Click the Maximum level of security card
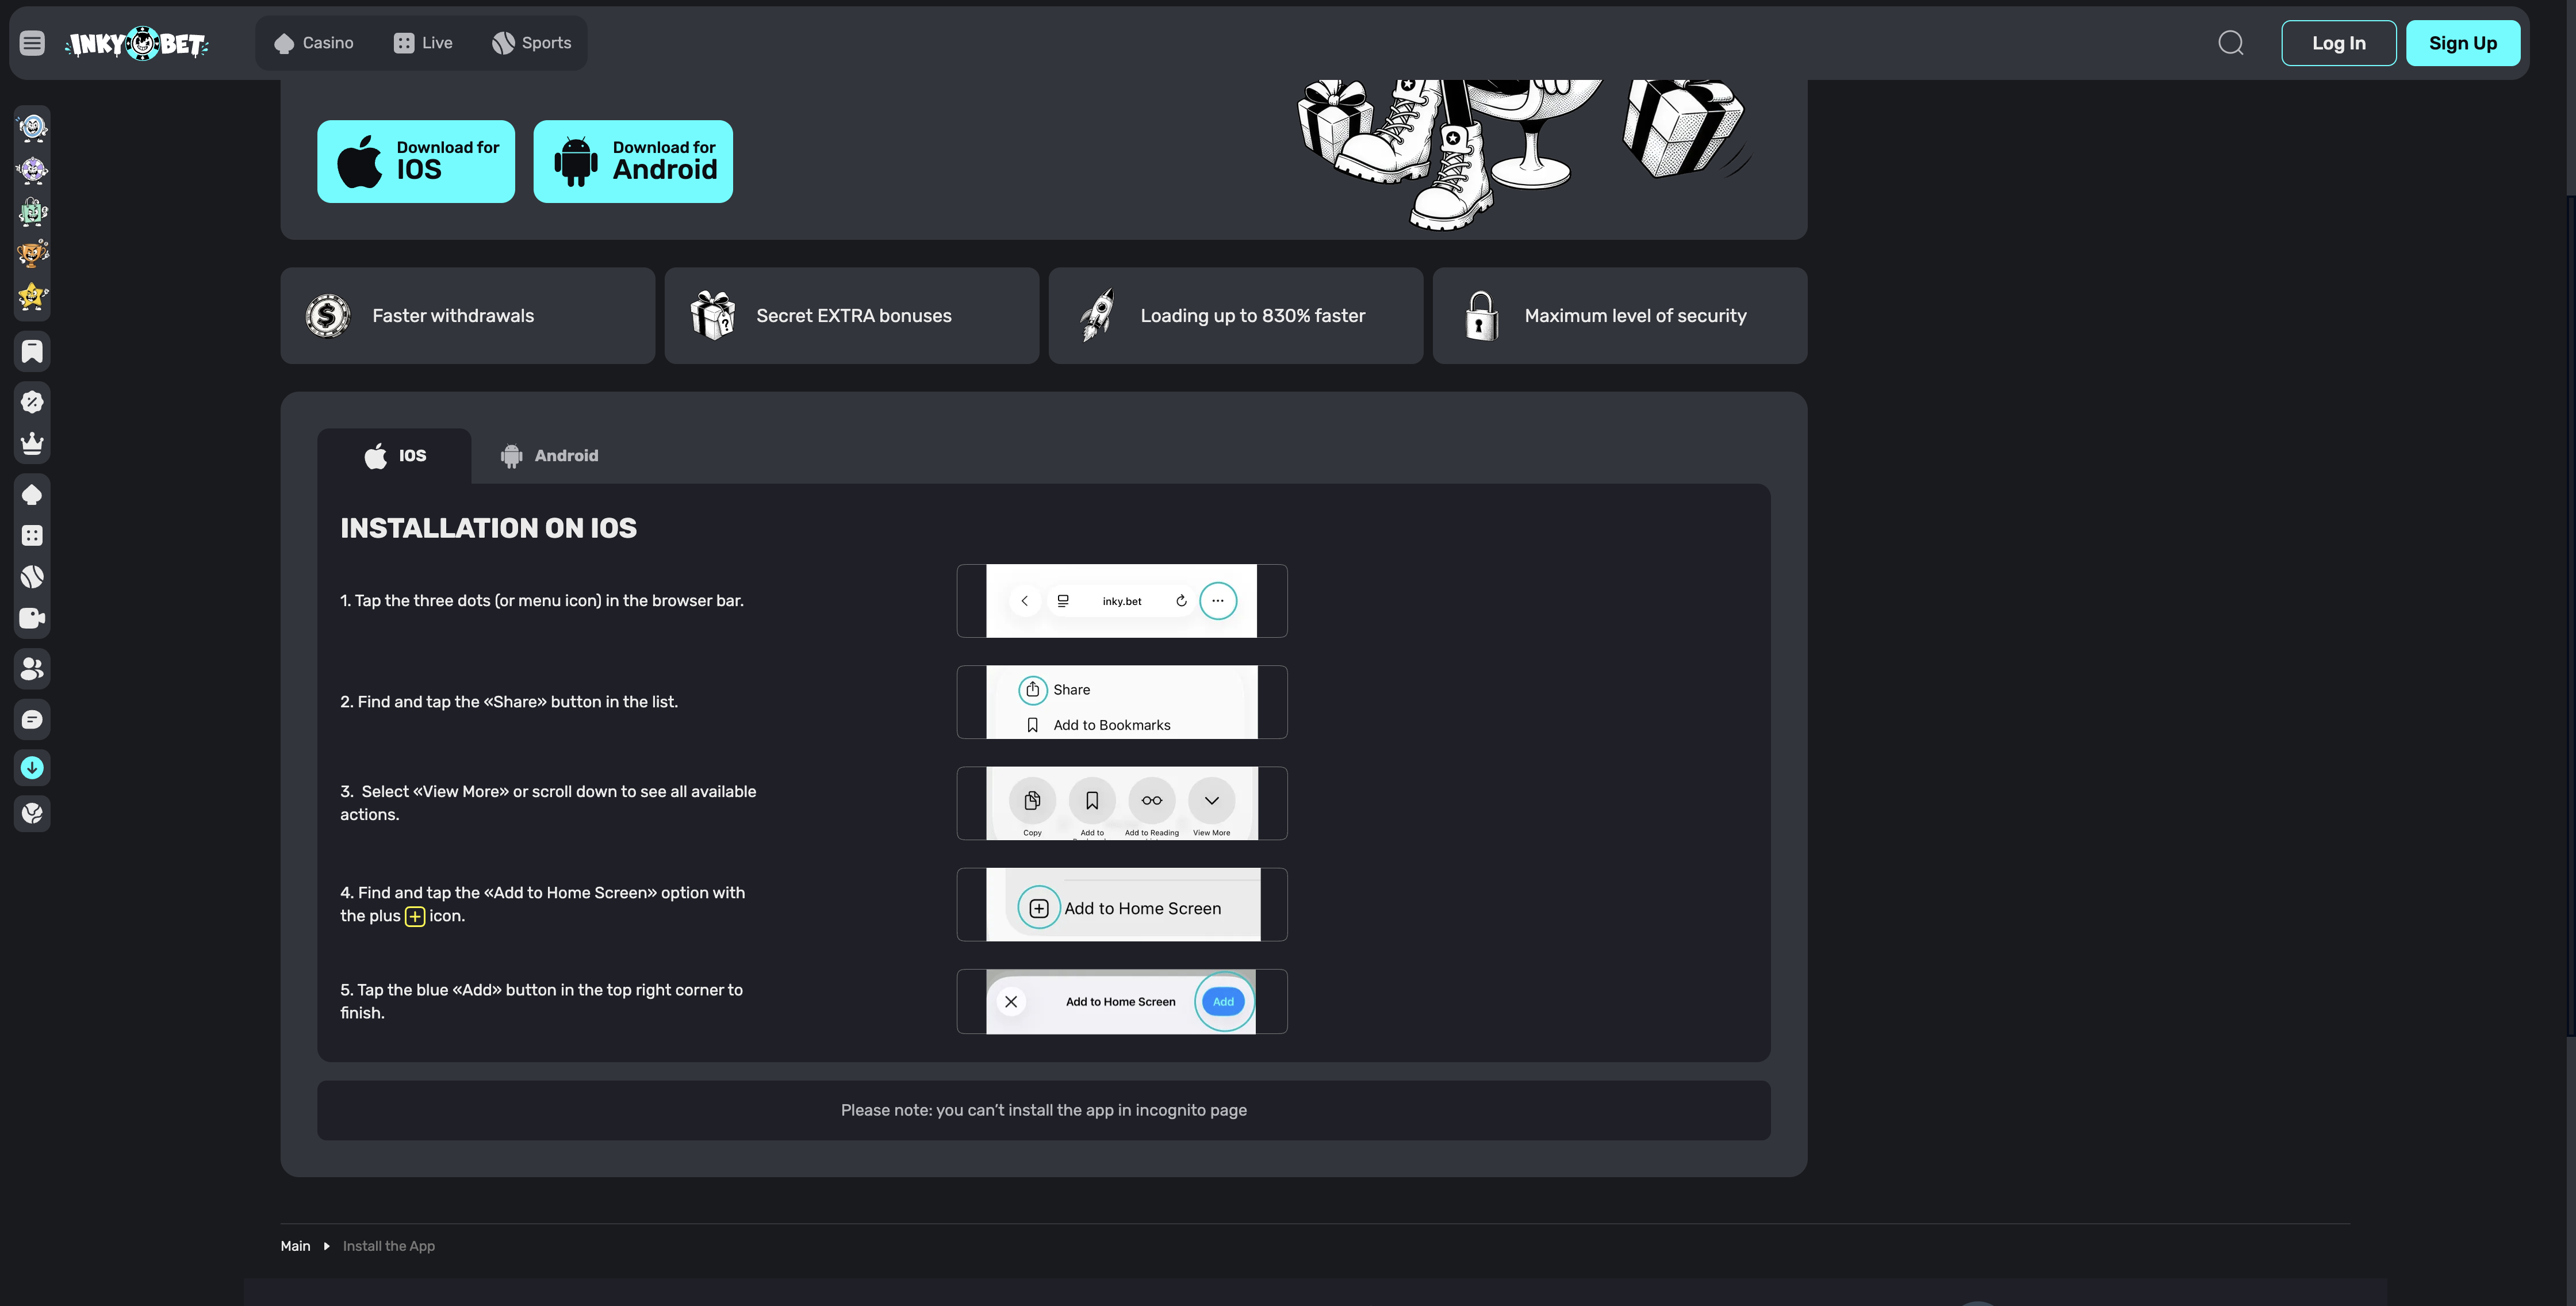 [x=1619, y=316]
